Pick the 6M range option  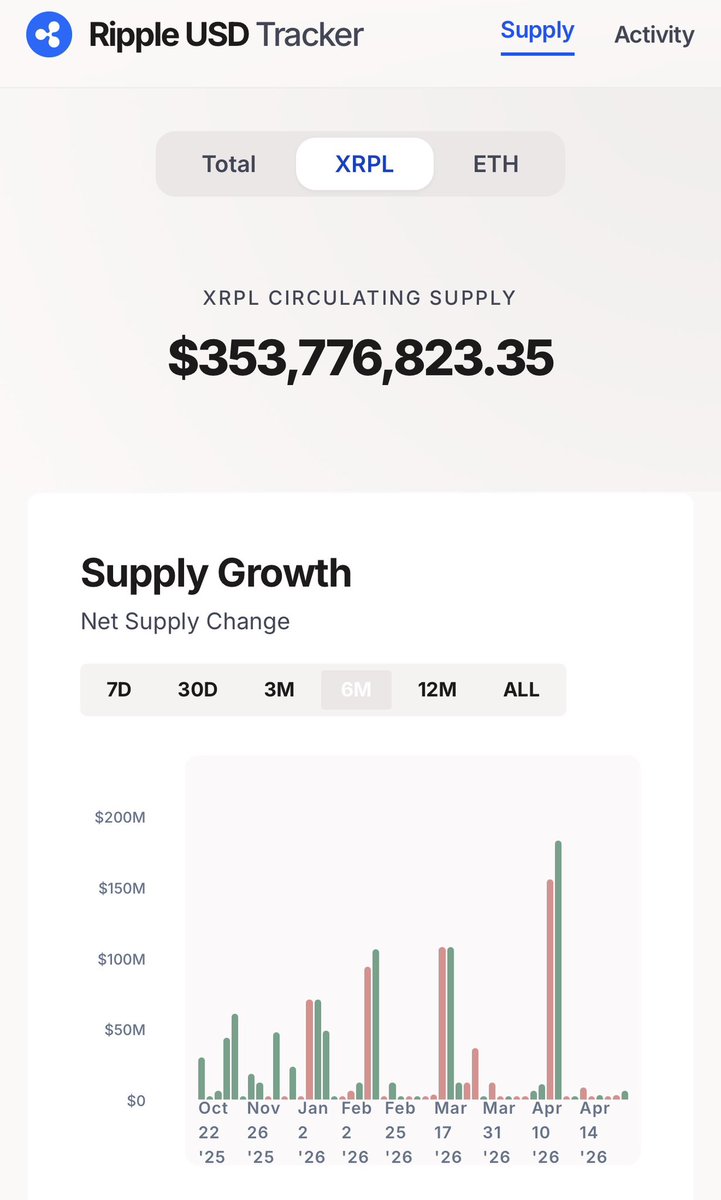point(356,690)
